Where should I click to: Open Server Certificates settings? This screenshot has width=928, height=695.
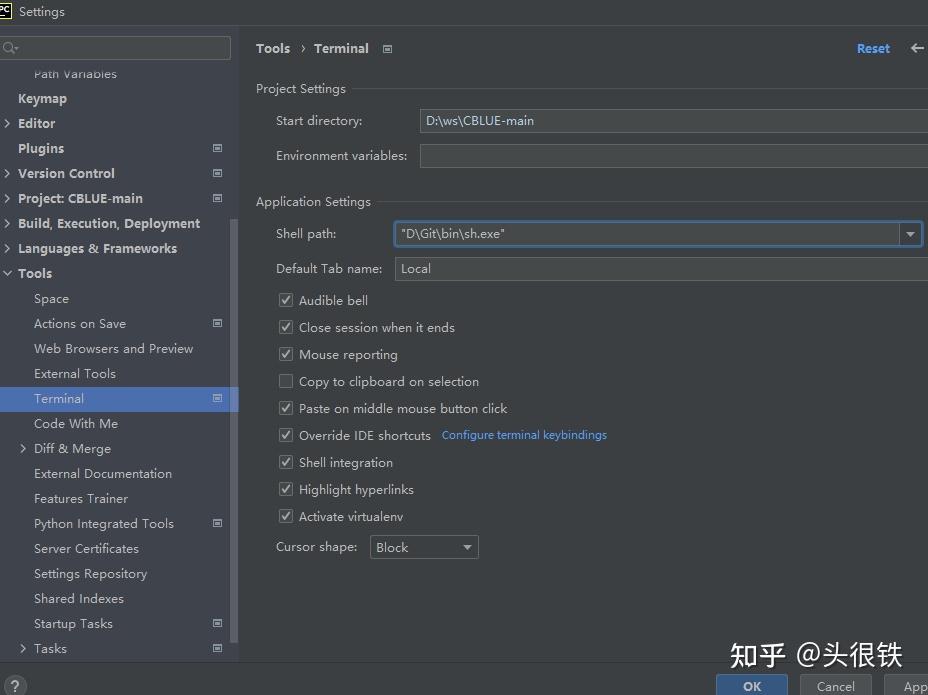coord(86,548)
